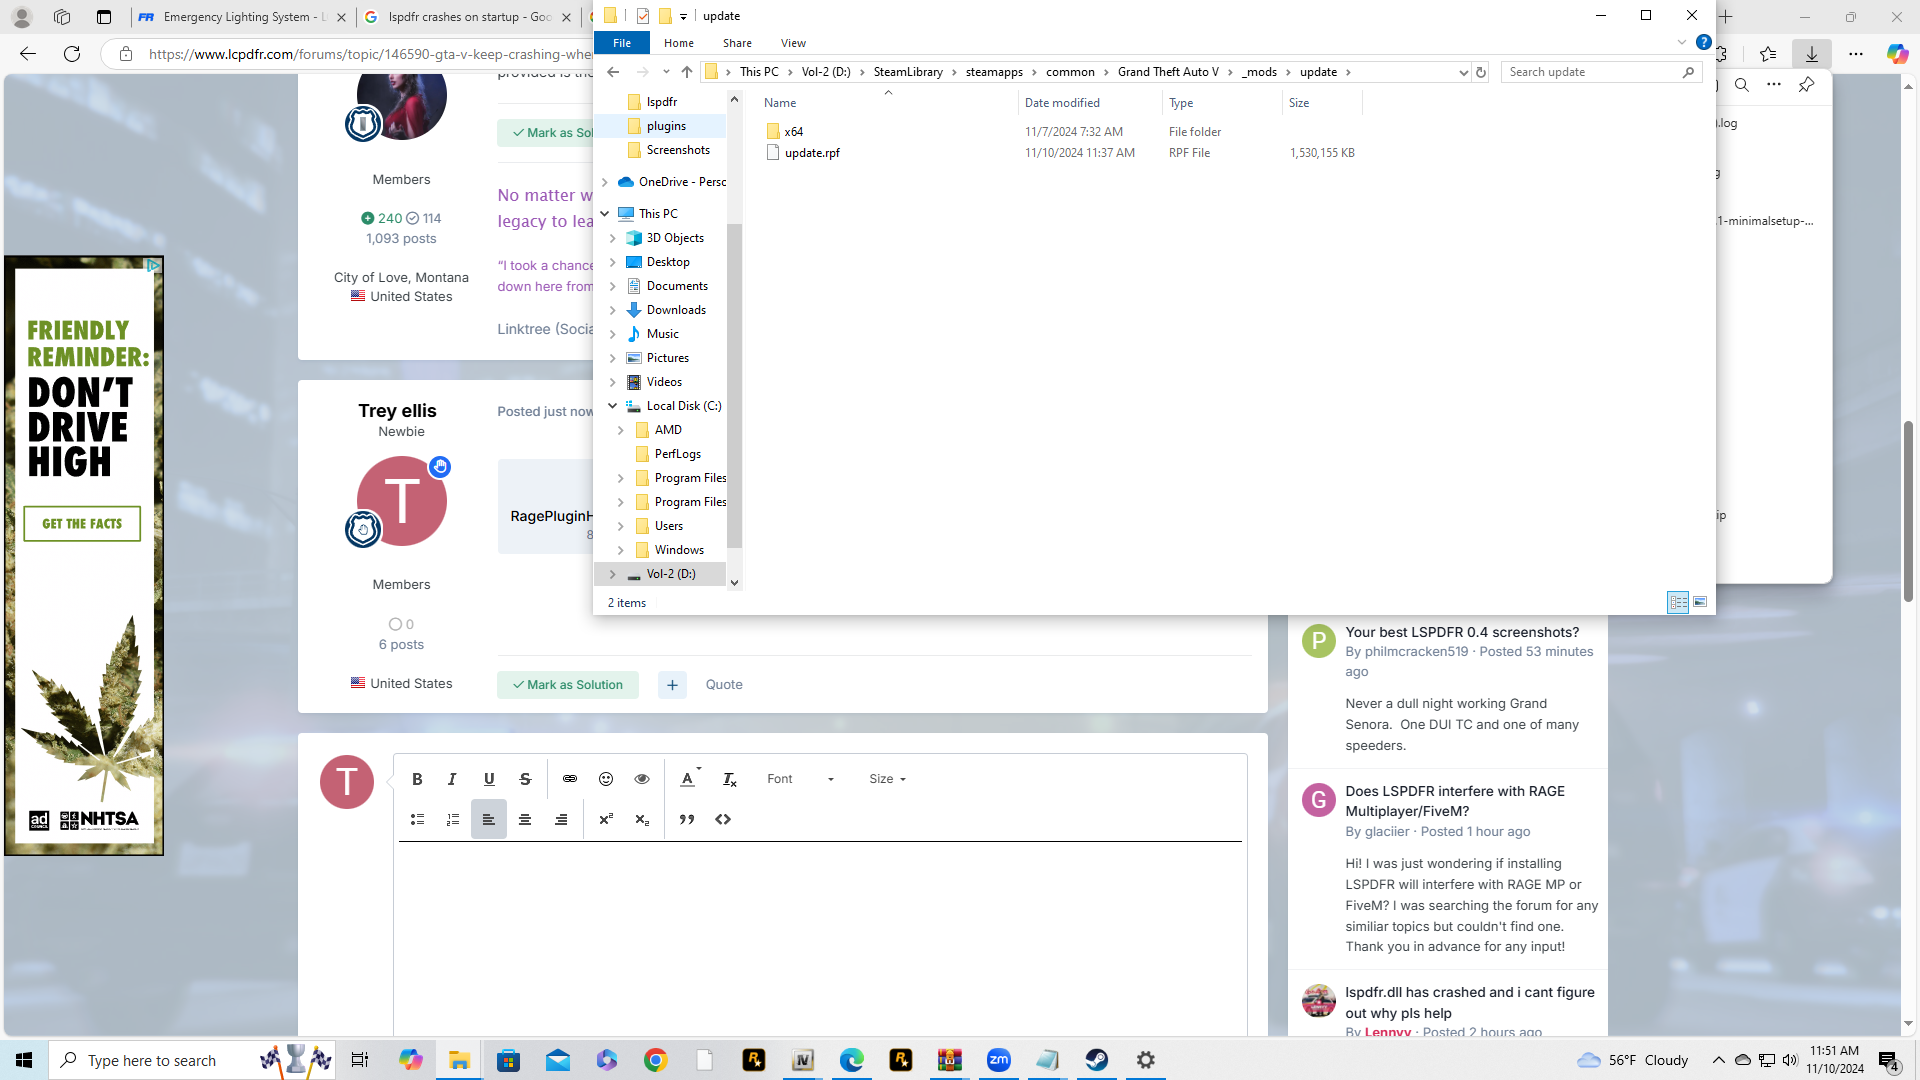
Task: Insert a code block
Action: tap(723, 819)
